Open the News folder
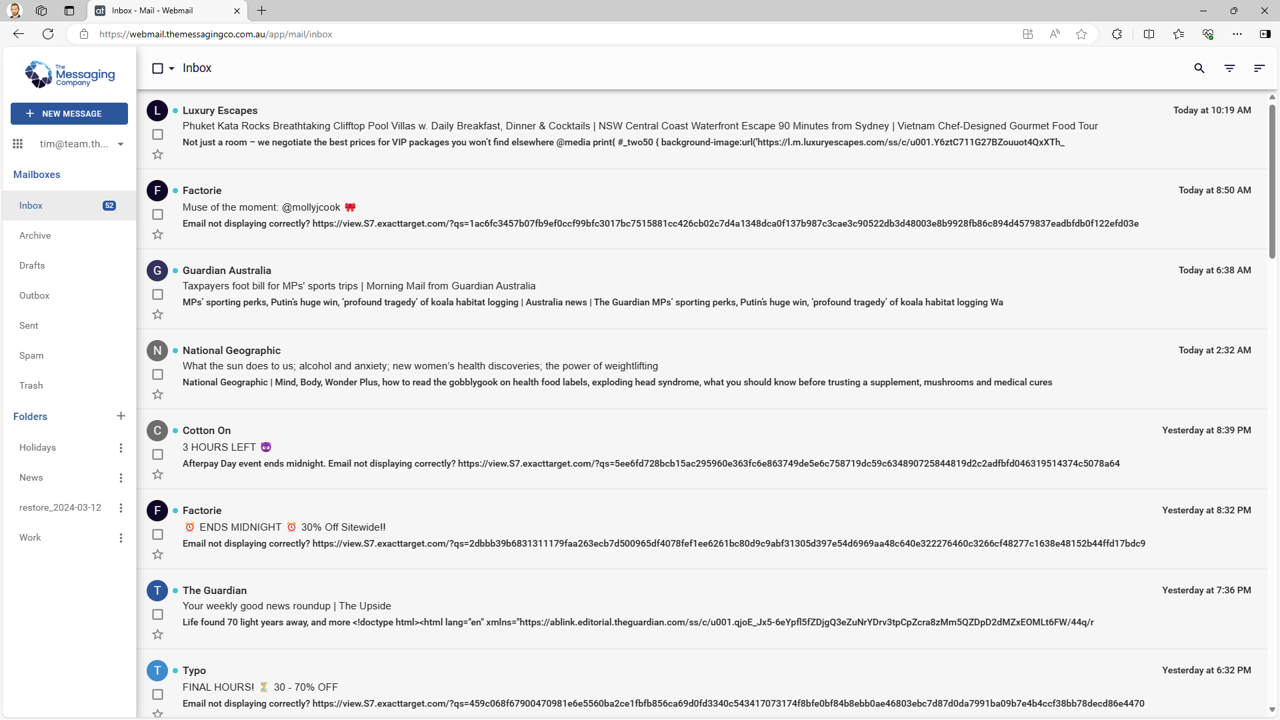 point(31,478)
